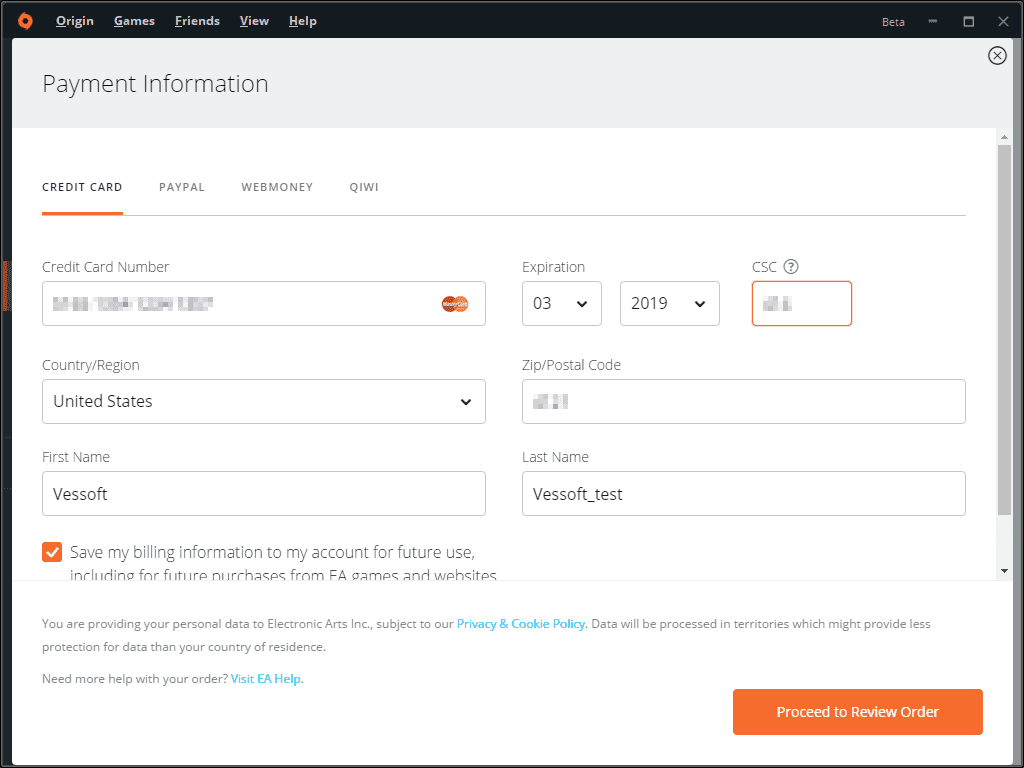This screenshot has width=1024, height=768.
Task: Click the scrollbar down arrow
Action: click(1004, 571)
